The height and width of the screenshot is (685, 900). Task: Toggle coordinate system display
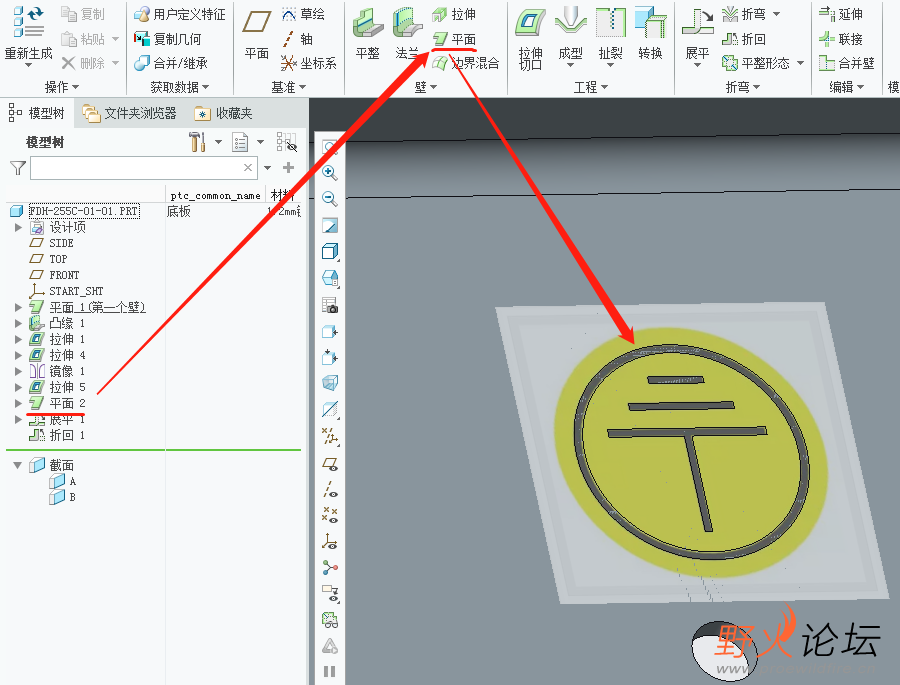[329, 541]
